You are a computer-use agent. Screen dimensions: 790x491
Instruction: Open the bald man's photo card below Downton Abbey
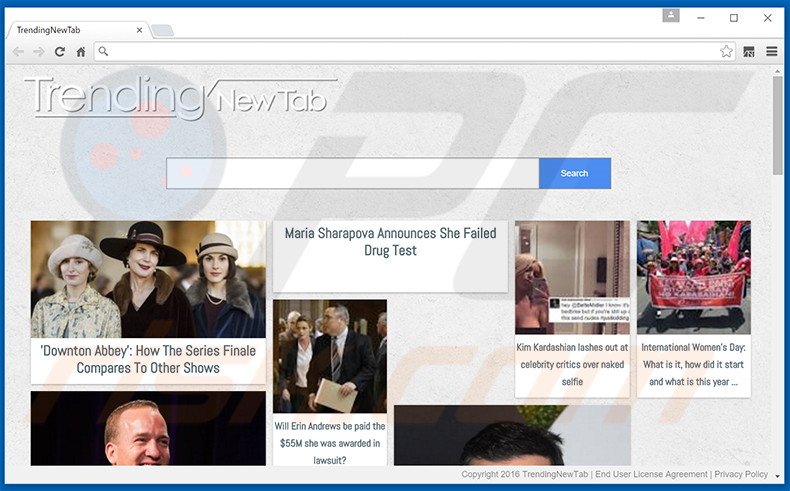[148, 428]
